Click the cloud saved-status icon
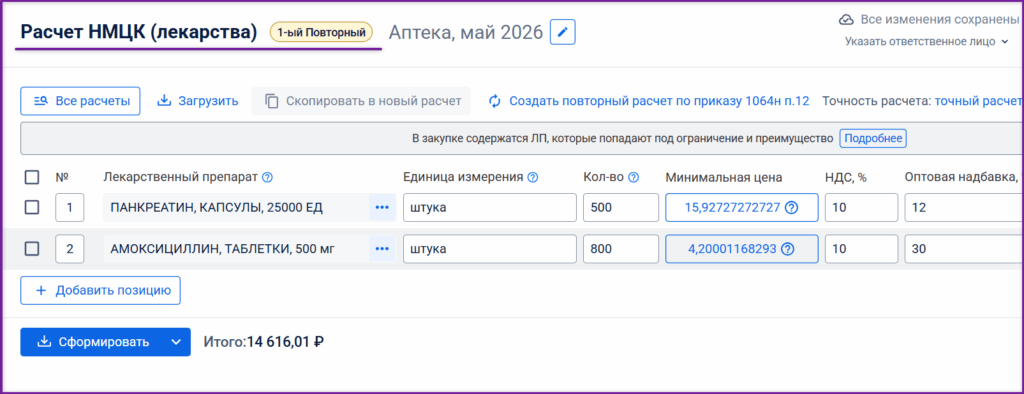The image size is (1024, 394). coord(846,20)
